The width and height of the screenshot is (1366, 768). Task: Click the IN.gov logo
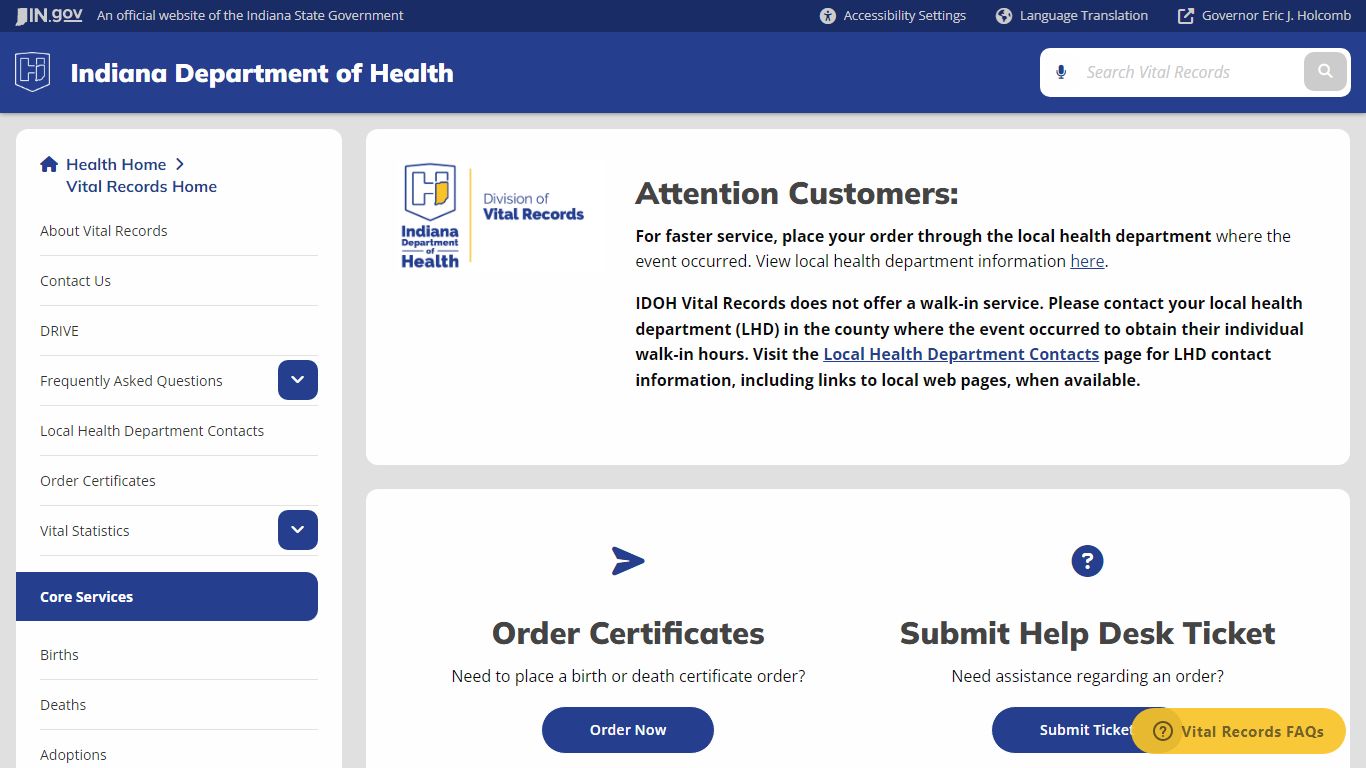point(49,15)
